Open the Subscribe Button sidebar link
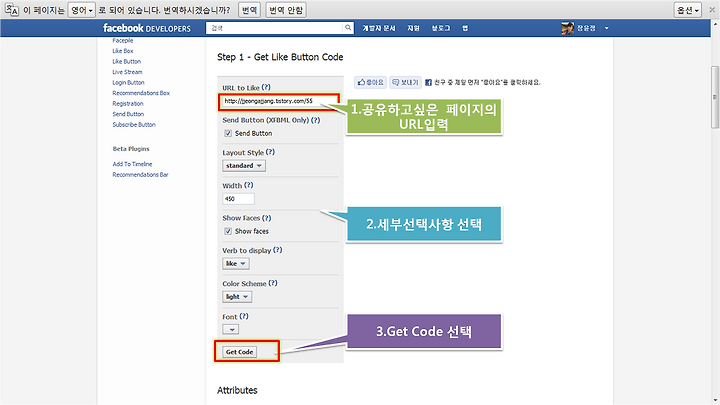Screen dimensions: 720x405 pyautogui.click(x=134, y=125)
